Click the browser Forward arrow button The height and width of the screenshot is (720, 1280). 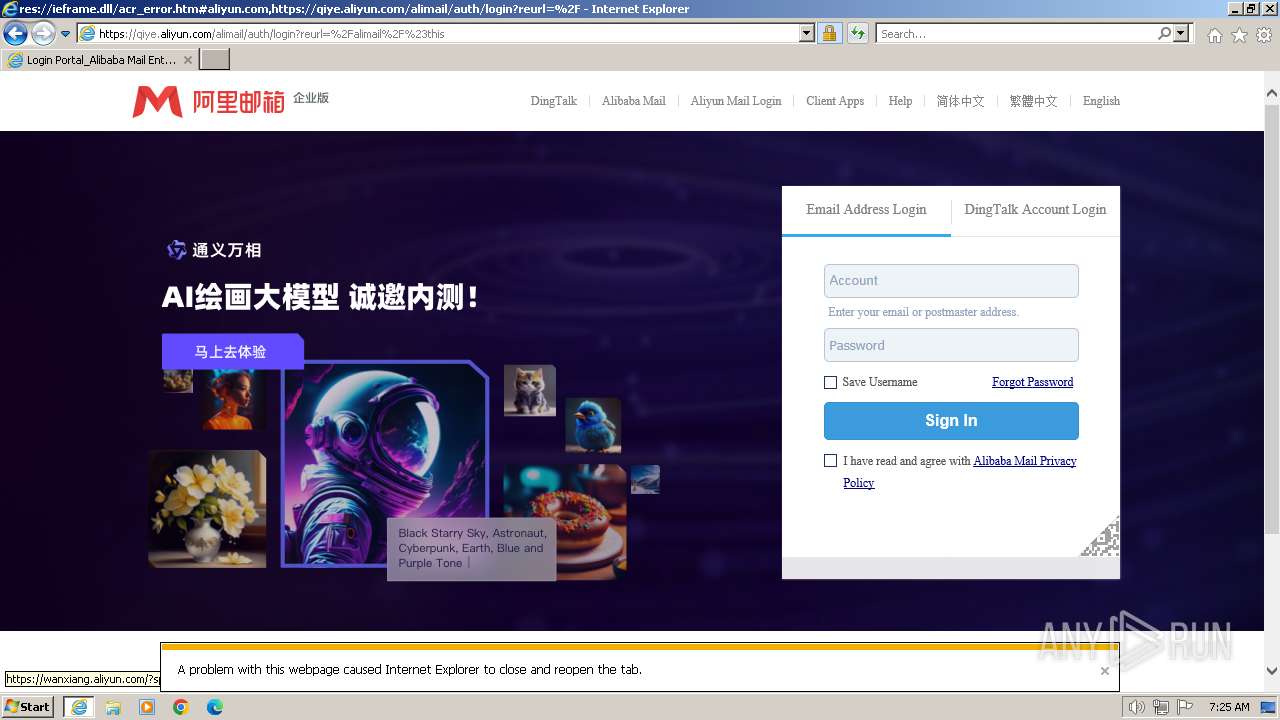(43, 33)
